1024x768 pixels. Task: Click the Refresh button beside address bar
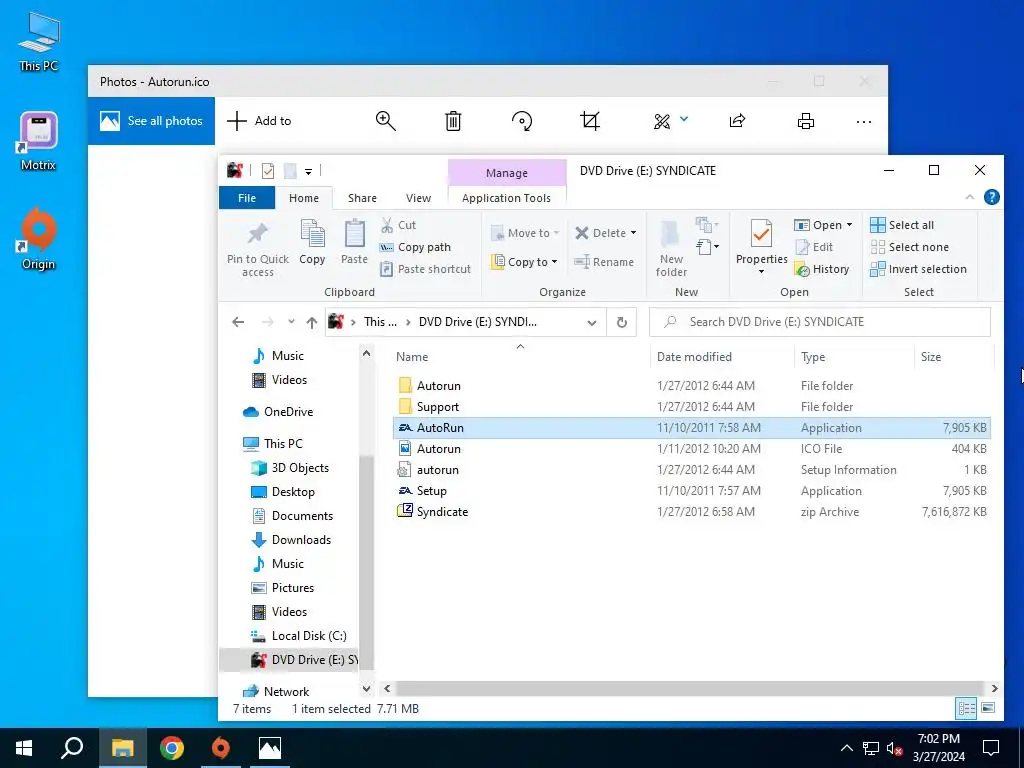pos(622,323)
